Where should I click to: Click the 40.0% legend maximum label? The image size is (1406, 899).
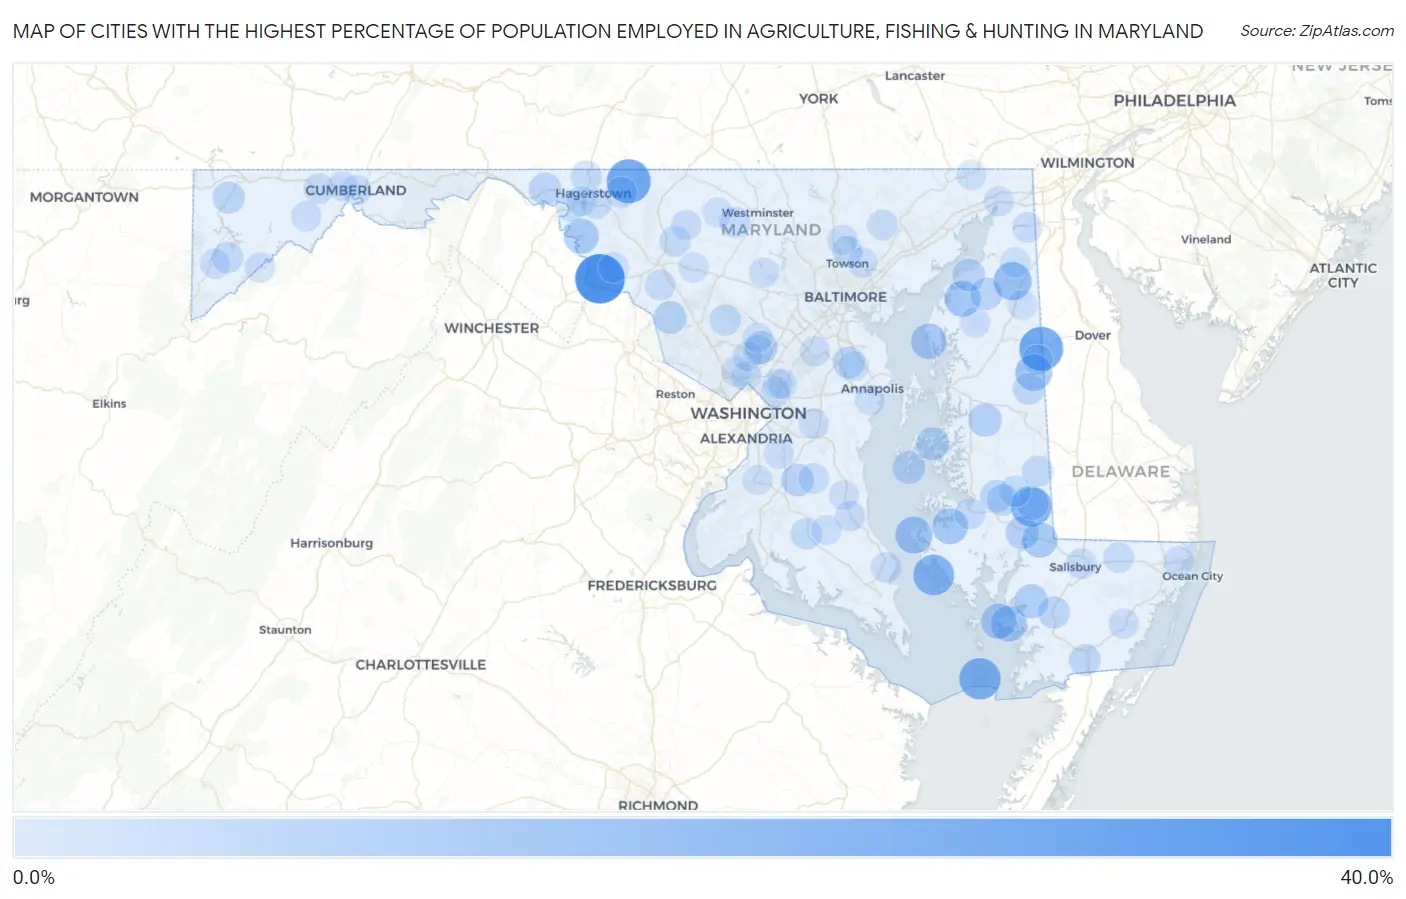(1366, 878)
